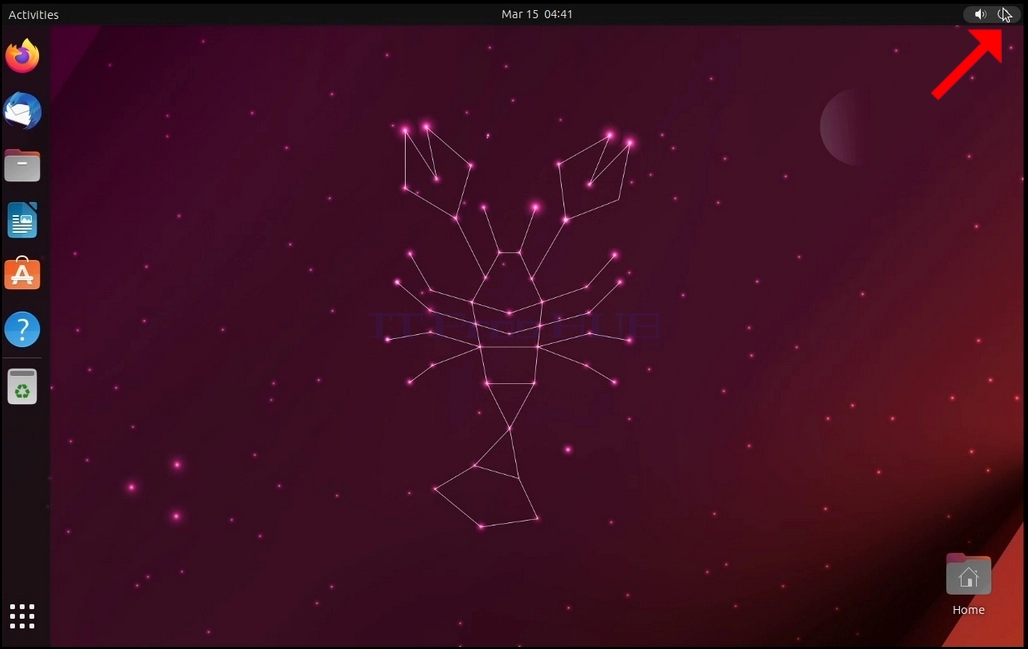Show Applications grid at dock bottom
The height and width of the screenshot is (649, 1028).
(x=22, y=616)
